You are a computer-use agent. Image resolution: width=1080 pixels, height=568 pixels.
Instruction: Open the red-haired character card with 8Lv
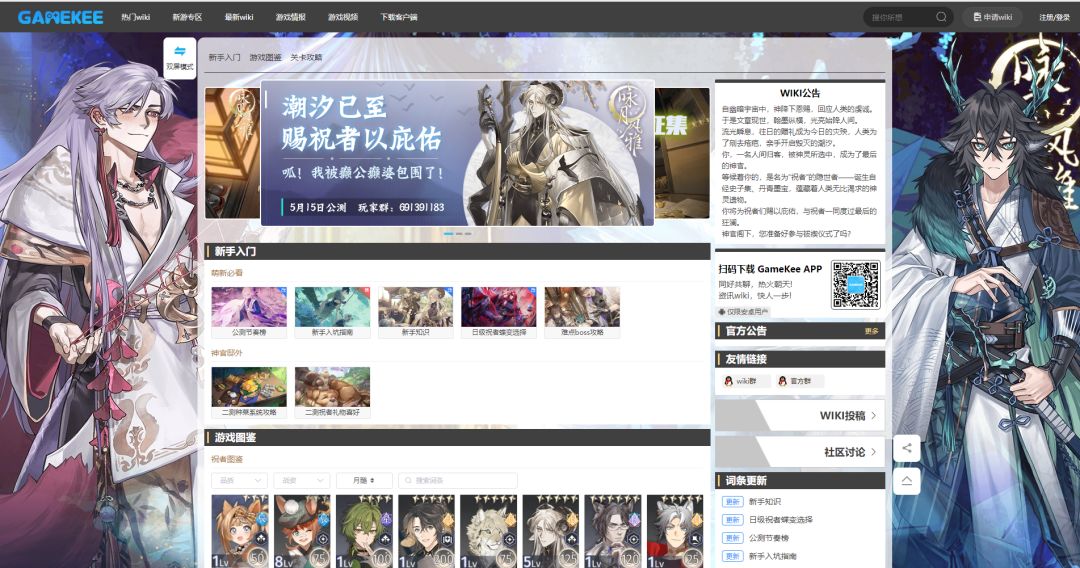pyautogui.click(x=302, y=531)
